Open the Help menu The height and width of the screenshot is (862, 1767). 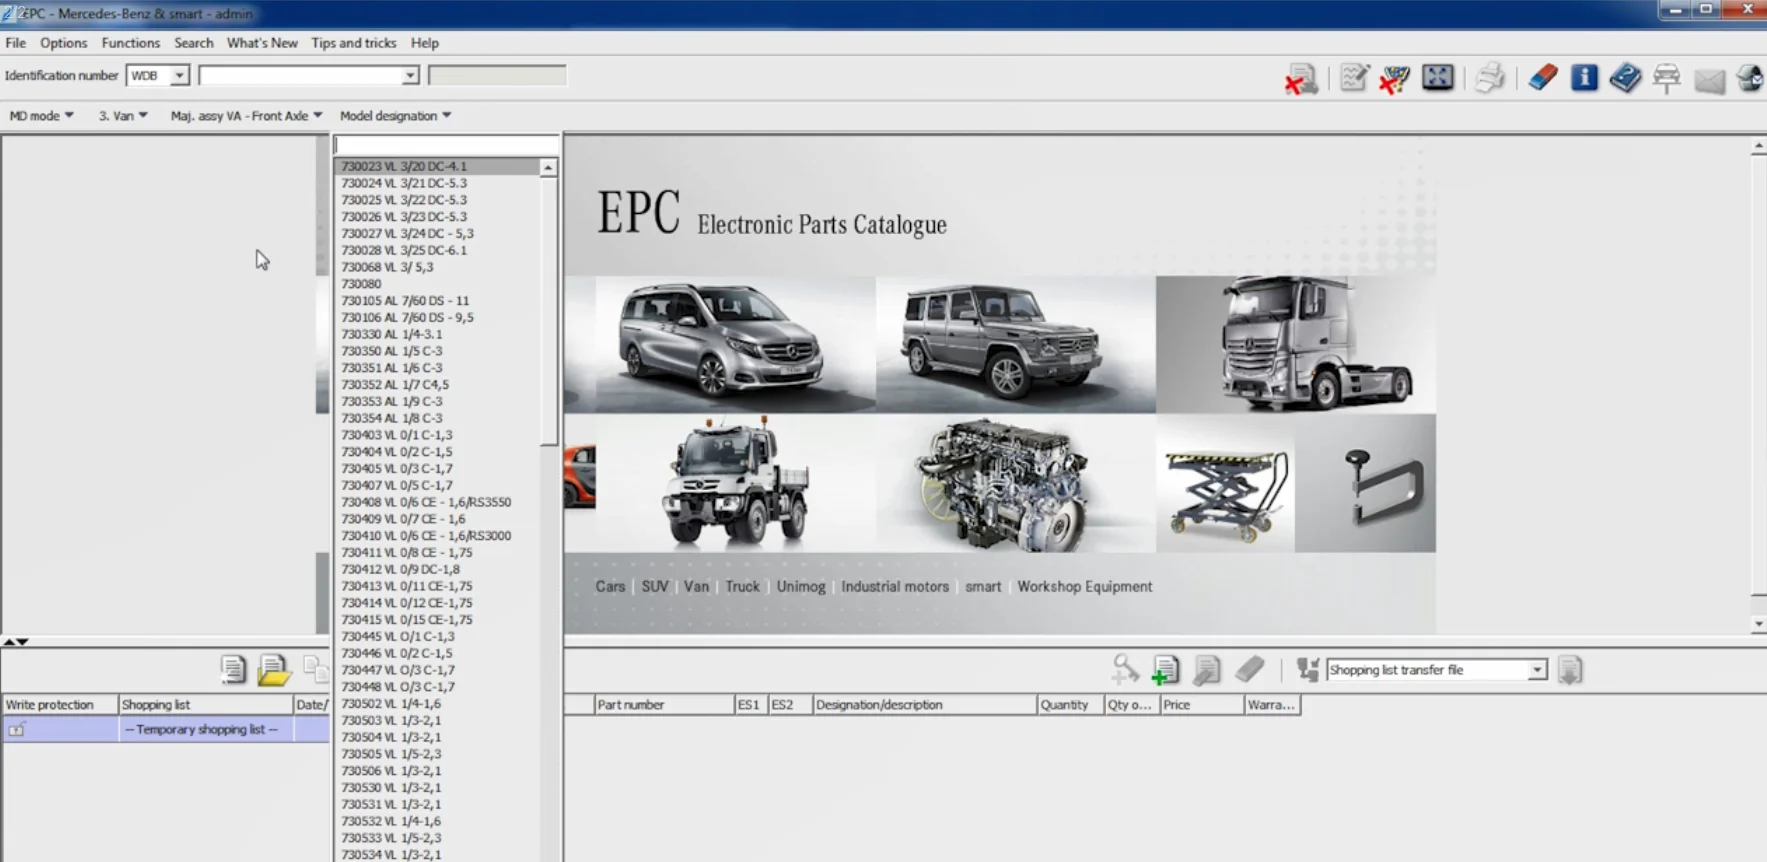(424, 43)
